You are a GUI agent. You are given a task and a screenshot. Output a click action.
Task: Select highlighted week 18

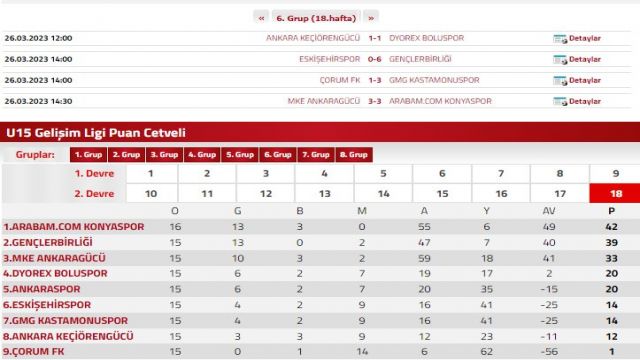pos(615,193)
